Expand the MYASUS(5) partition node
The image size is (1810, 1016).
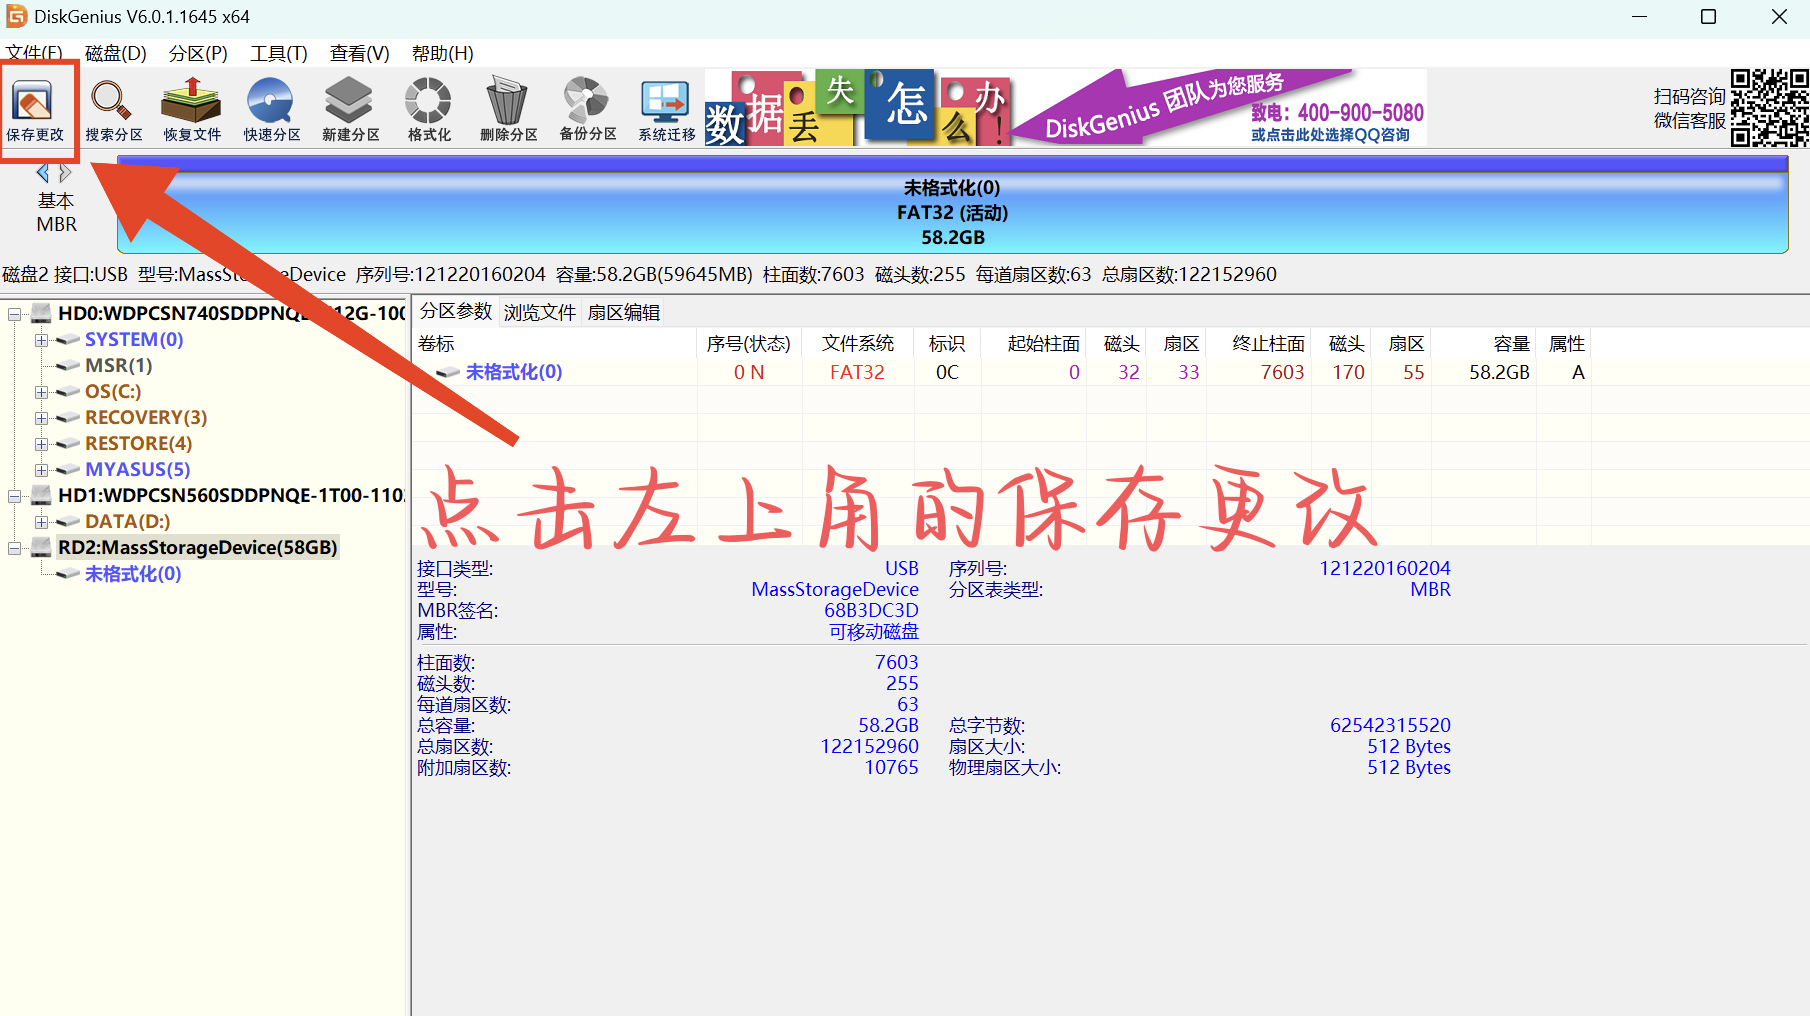pyautogui.click(x=41, y=470)
